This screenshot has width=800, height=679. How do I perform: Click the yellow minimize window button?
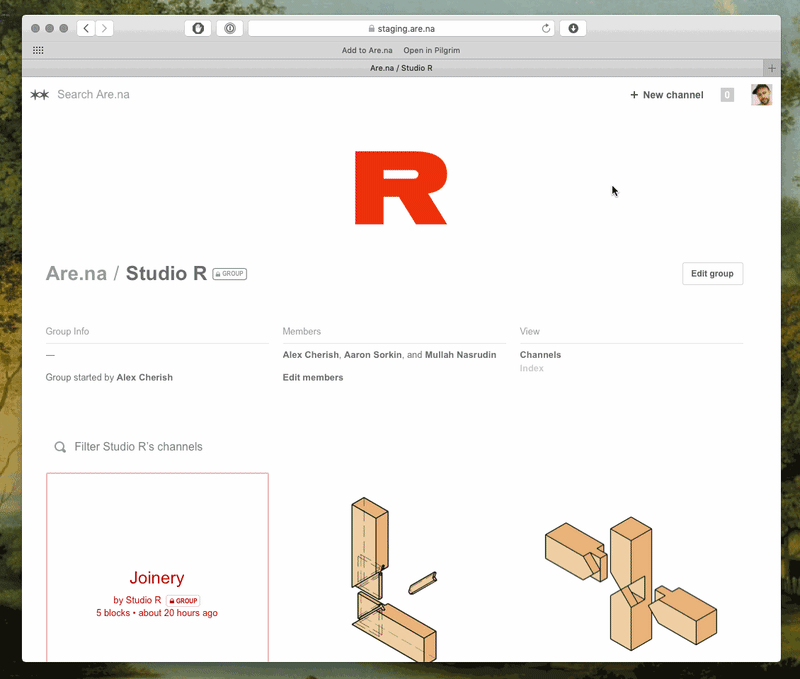[x=49, y=29]
